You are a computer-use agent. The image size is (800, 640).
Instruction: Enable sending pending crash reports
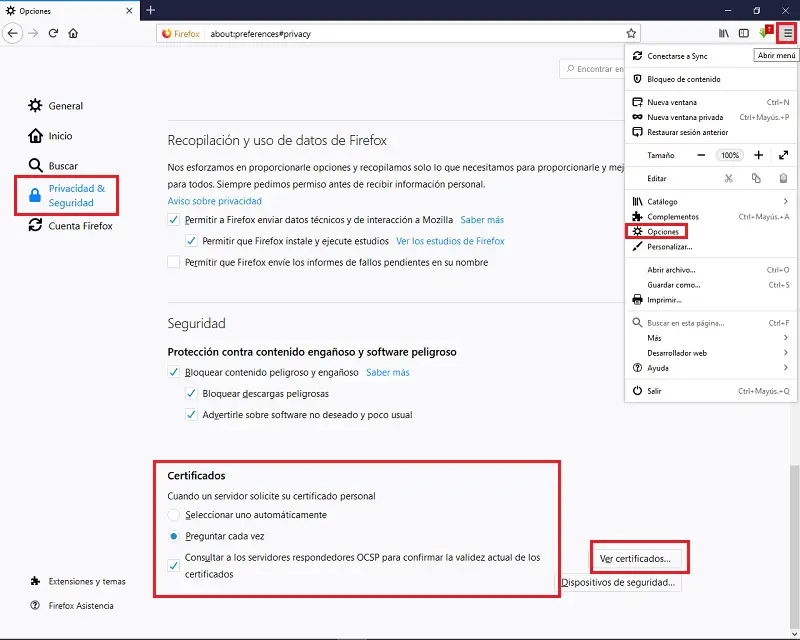(173, 262)
